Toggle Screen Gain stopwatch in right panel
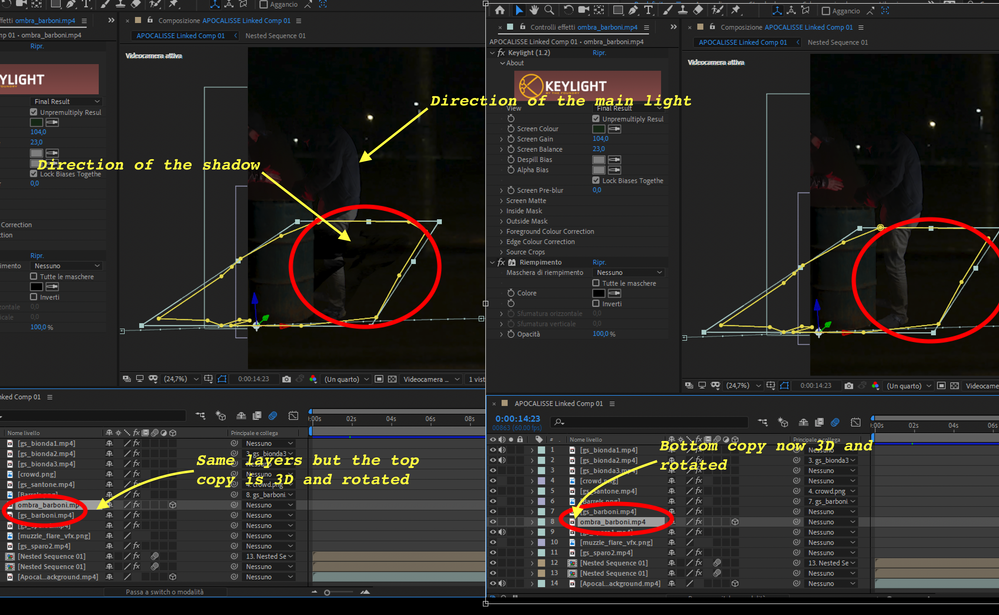Viewport: 999px width, 615px height. (511, 139)
